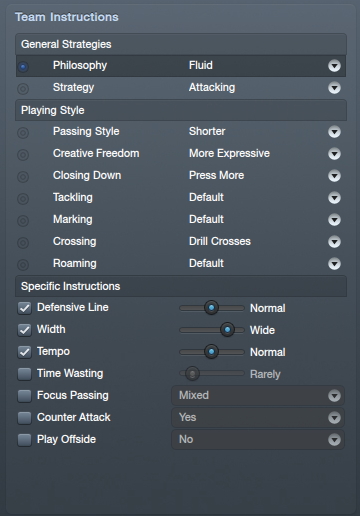The height and width of the screenshot is (516, 360).
Task: Open the Focus Passing Mixed dropdown
Action: pos(258,396)
